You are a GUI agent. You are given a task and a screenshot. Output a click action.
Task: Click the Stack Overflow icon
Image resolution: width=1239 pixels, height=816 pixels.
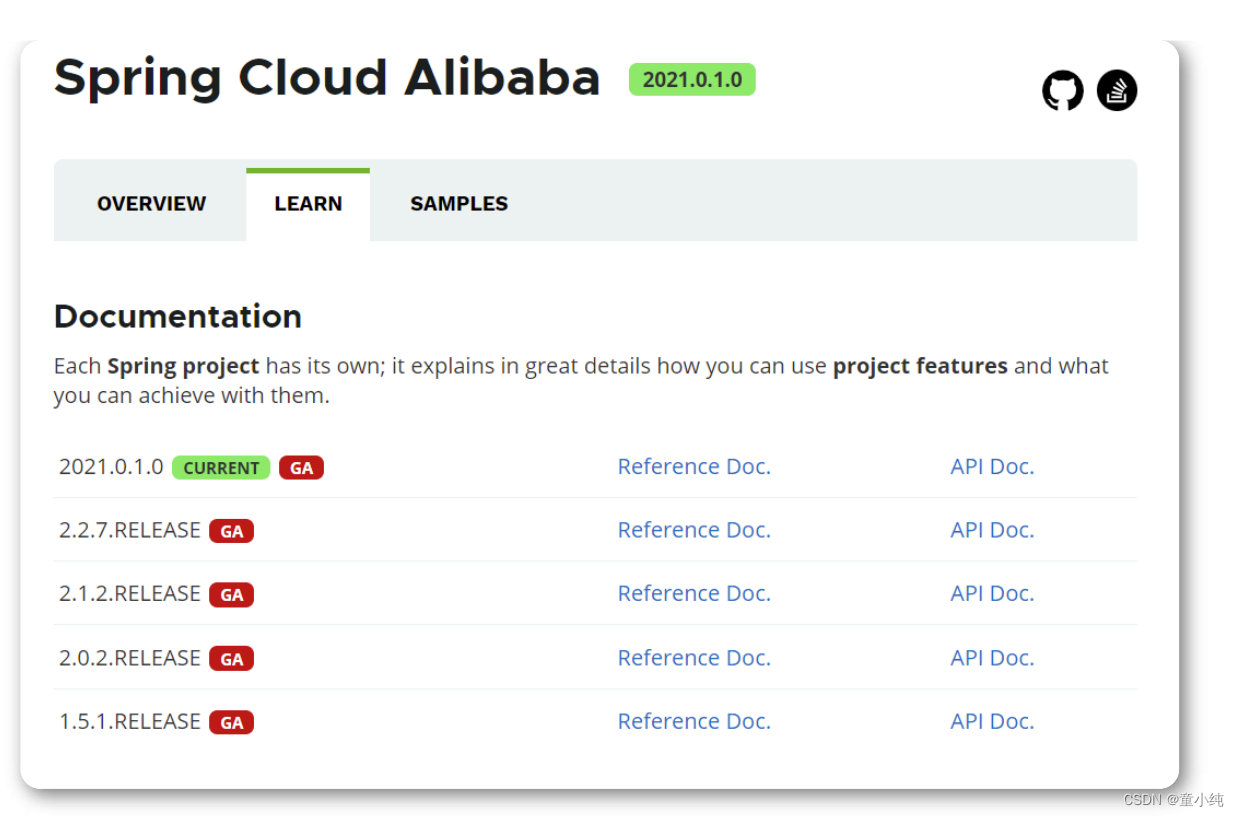(x=1117, y=91)
